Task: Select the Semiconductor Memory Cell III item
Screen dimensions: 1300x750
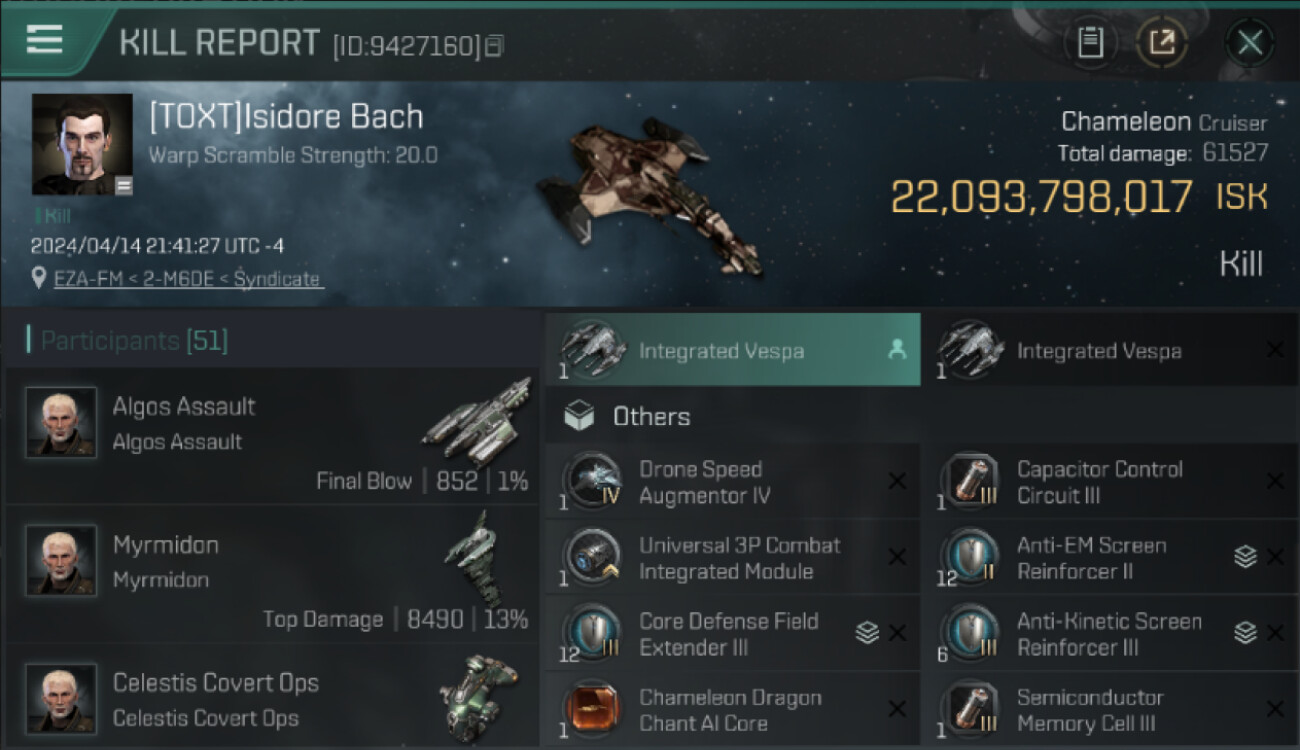Action: (x=1110, y=709)
